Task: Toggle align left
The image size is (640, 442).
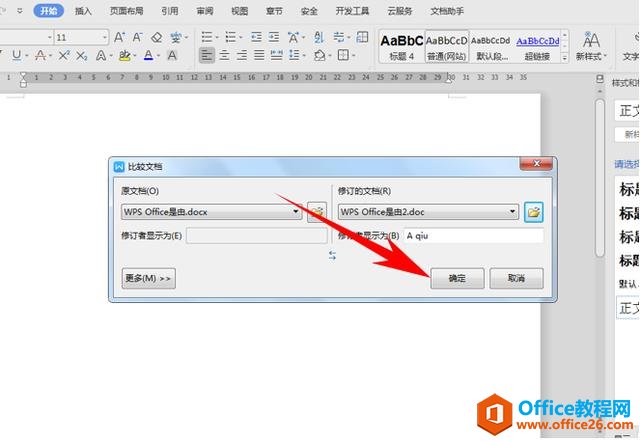Action: pos(207,55)
